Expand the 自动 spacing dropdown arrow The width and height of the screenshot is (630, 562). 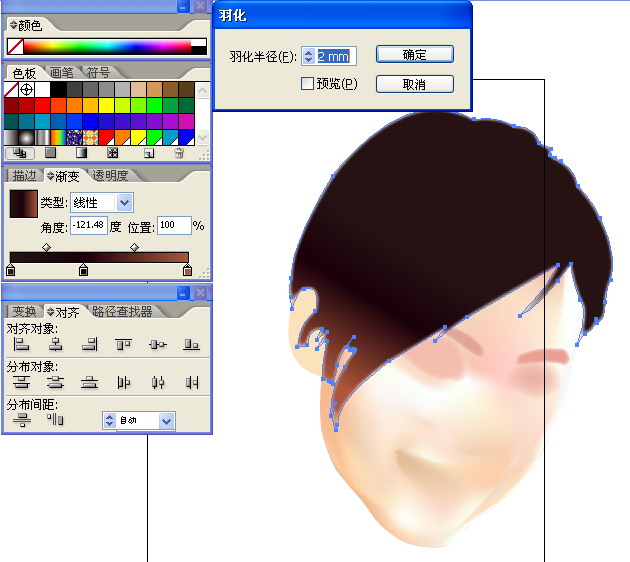click(x=166, y=421)
